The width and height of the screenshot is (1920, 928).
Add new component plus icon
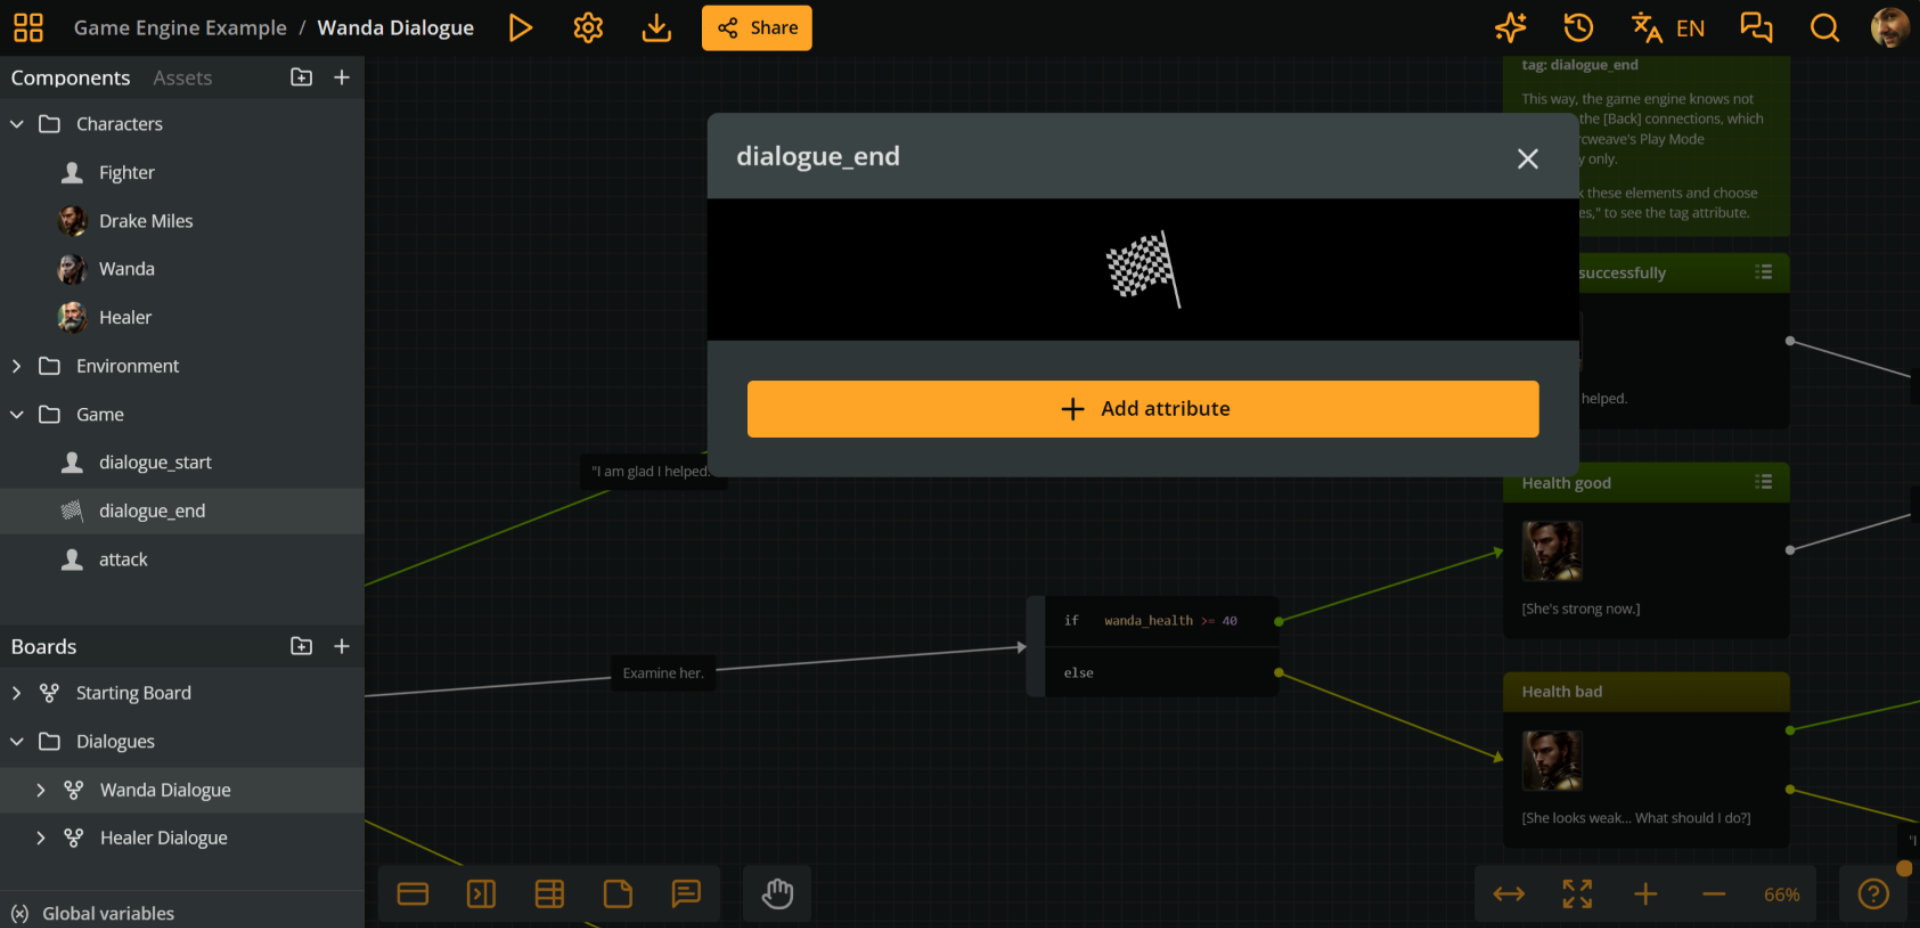click(x=342, y=77)
